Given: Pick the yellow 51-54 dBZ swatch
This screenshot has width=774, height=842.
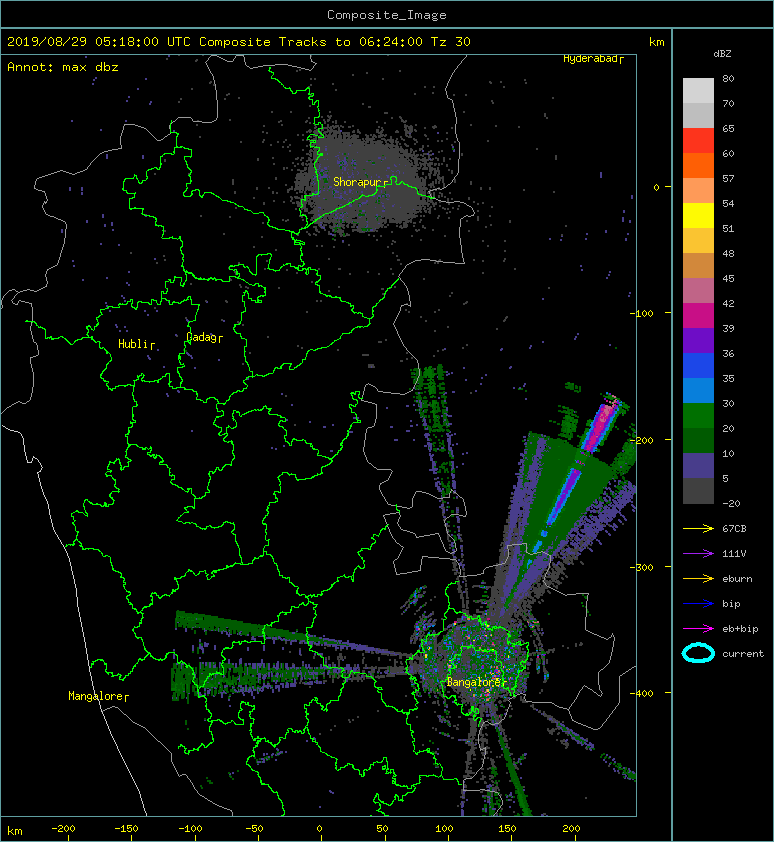Looking at the screenshot, I should (x=698, y=216).
